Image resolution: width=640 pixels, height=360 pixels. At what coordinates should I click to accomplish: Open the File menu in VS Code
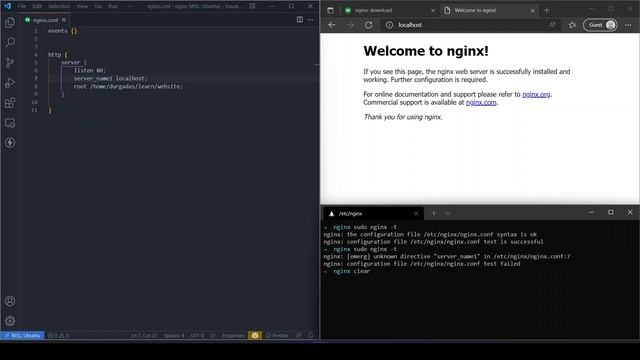[x=22, y=6]
